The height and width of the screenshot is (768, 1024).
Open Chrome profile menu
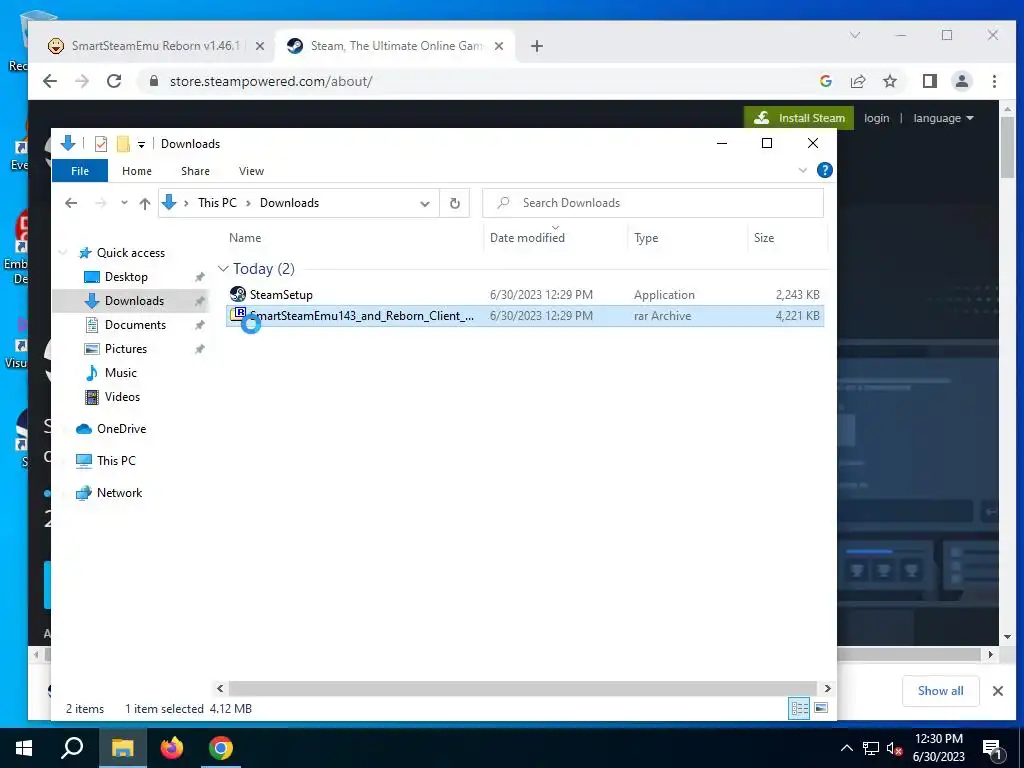click(x=961, y=81)
